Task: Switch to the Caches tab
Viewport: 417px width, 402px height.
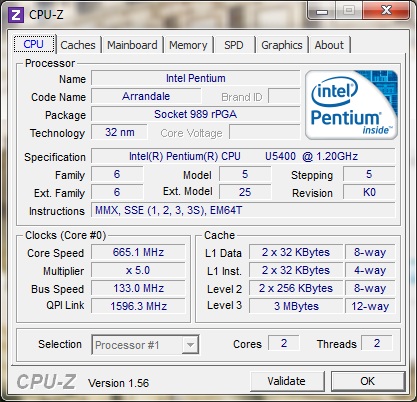Action: click(78, 45)
